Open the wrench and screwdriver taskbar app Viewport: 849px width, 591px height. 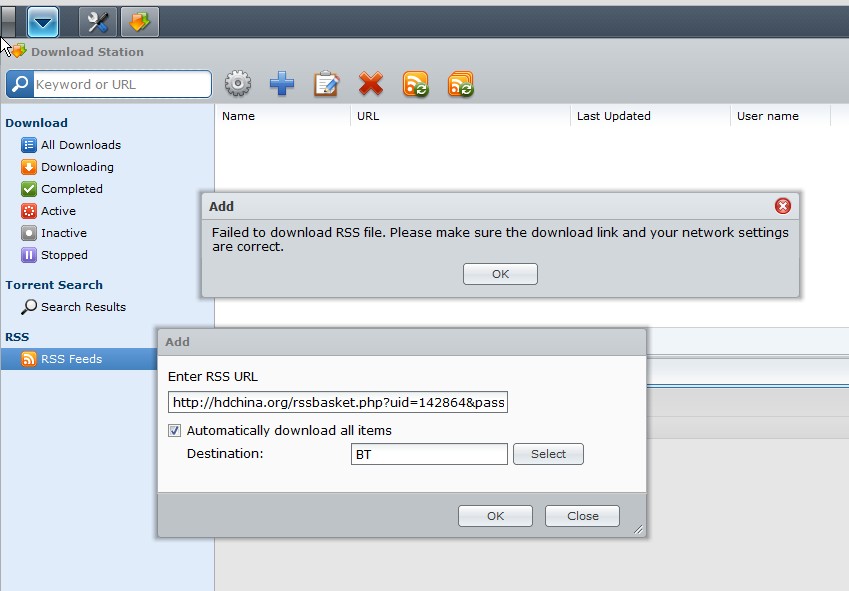coord(97,21)
